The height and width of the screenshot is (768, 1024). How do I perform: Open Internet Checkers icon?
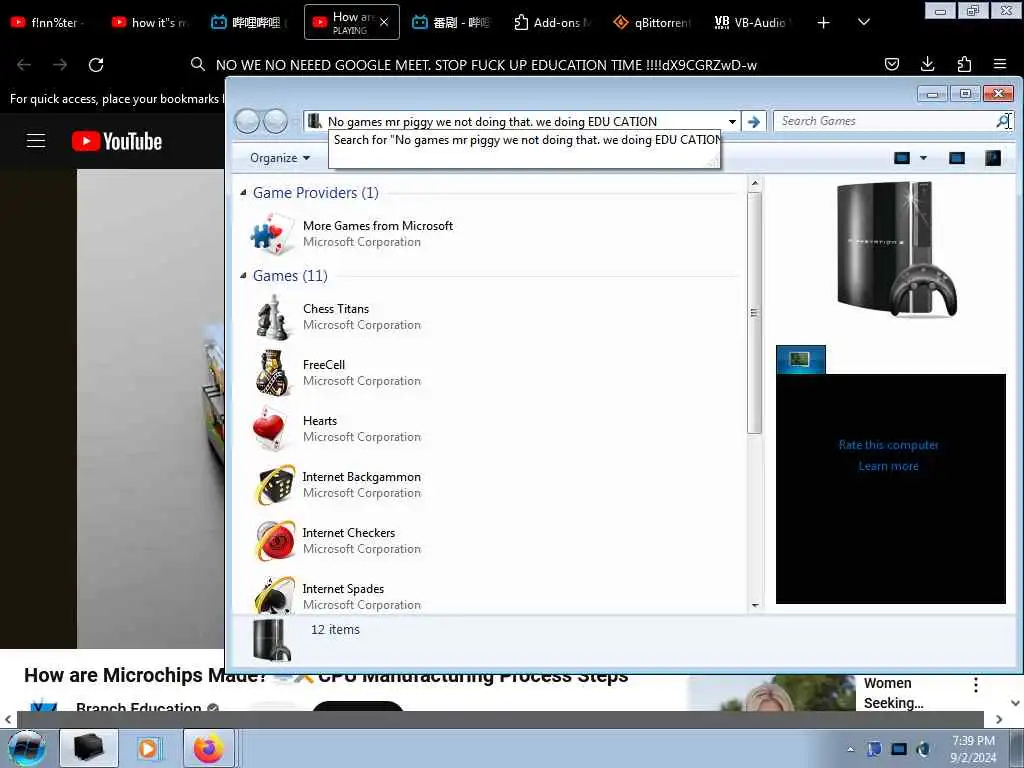point(275,541)
